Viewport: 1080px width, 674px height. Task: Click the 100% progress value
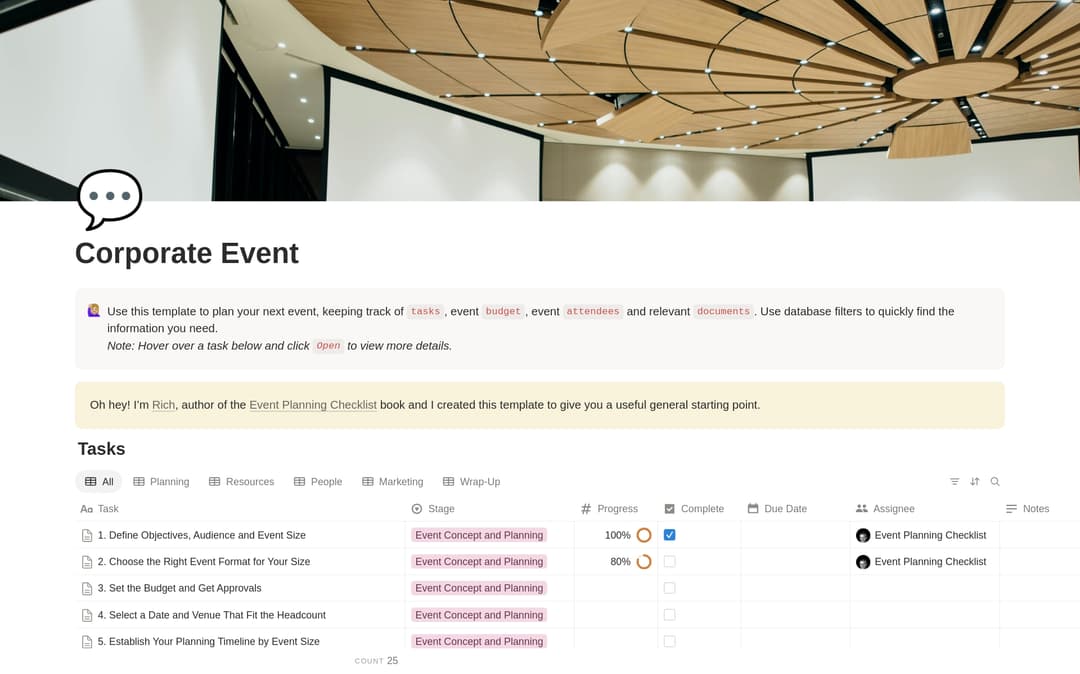618,535
